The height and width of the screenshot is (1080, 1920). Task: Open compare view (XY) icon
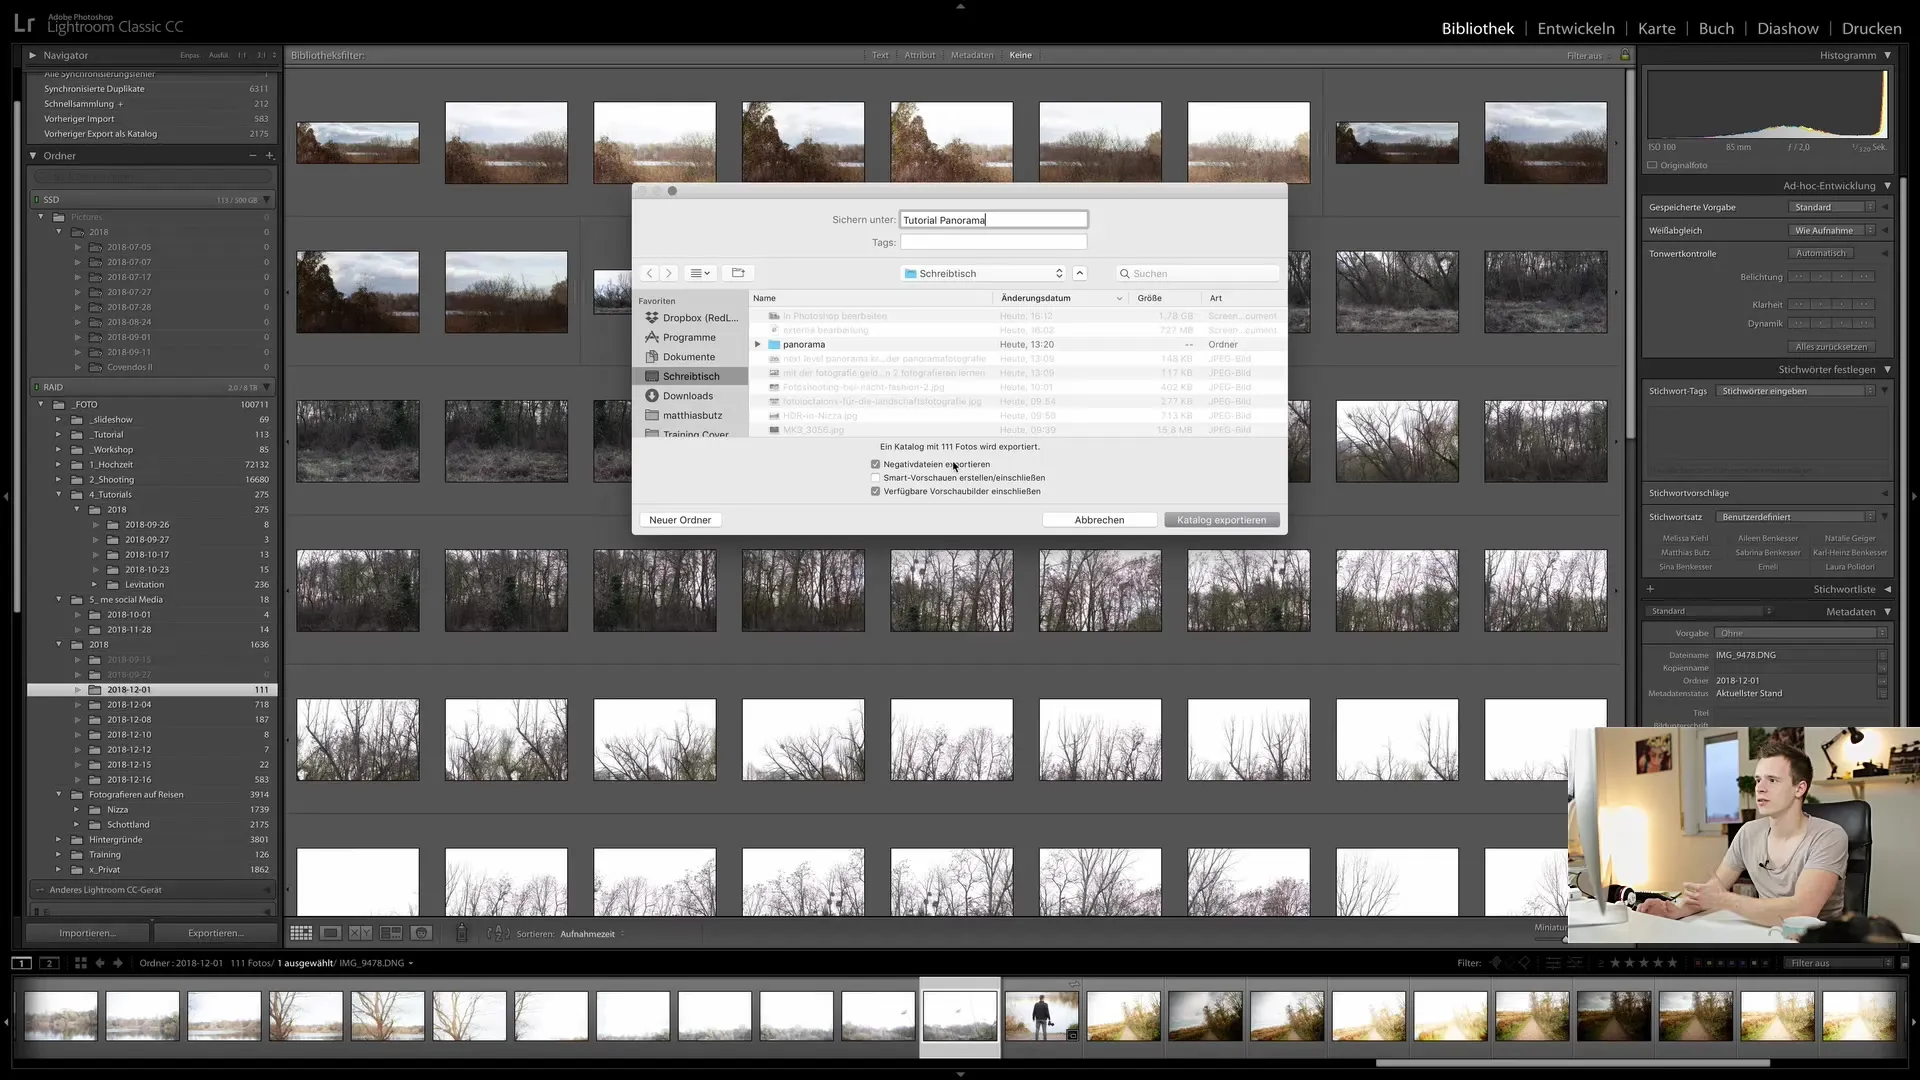360,933
